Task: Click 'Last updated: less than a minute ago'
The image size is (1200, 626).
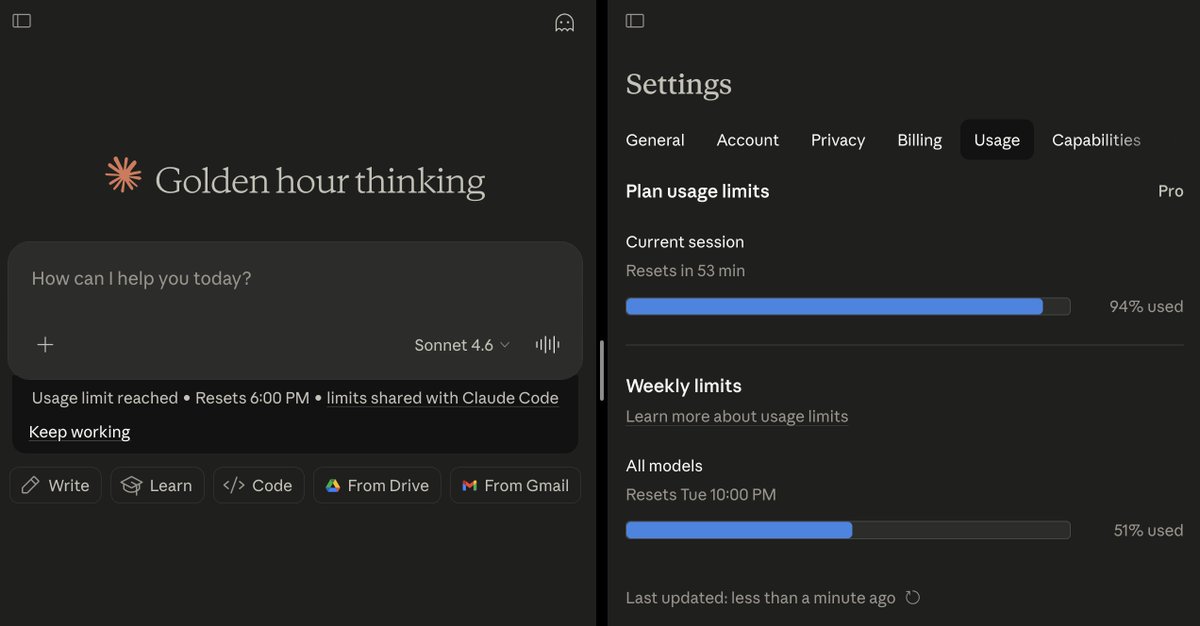Action: [x=760, y=598]
